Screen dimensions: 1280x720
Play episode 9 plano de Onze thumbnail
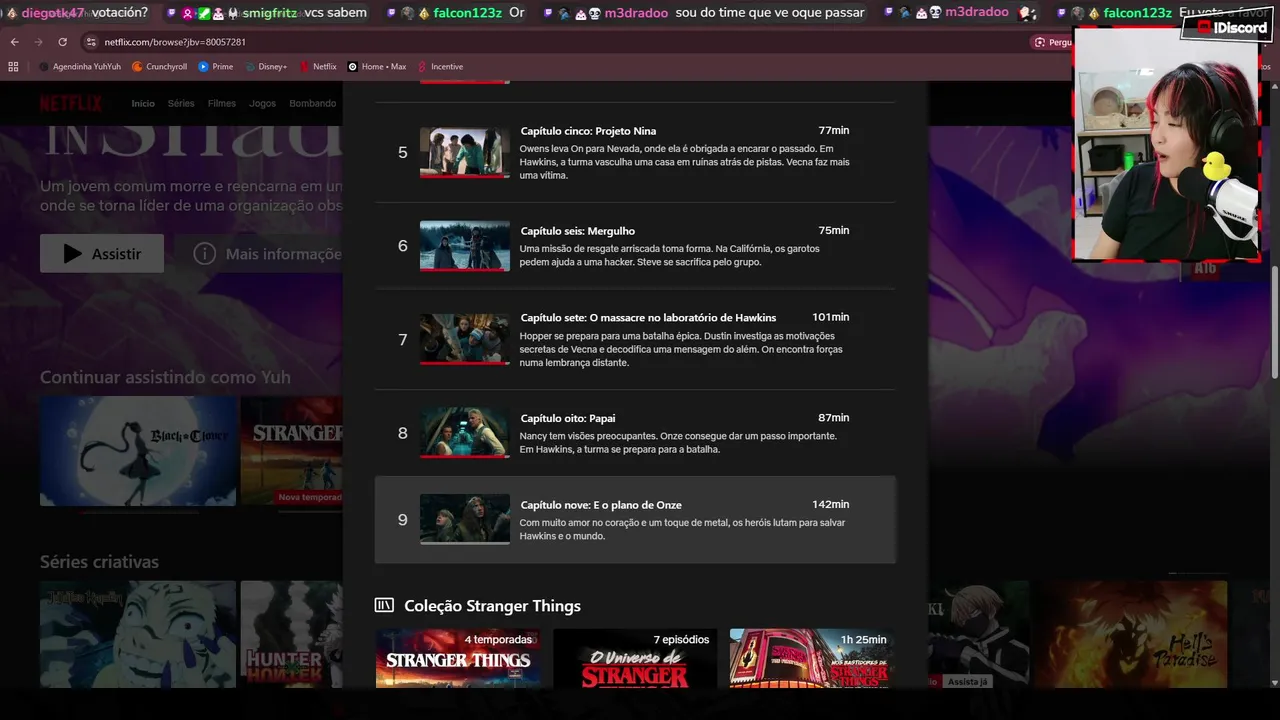[465, 519]
